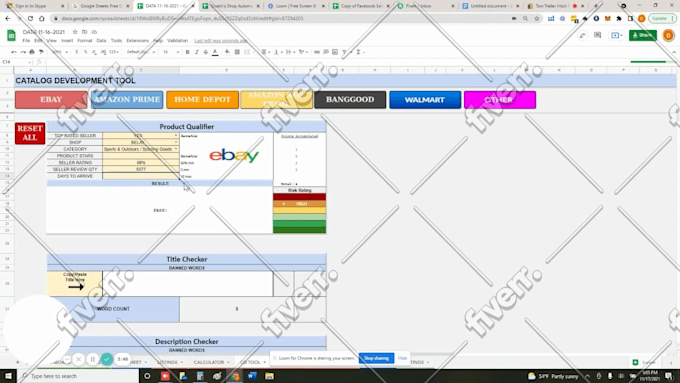Open the comment history icon

598,35
